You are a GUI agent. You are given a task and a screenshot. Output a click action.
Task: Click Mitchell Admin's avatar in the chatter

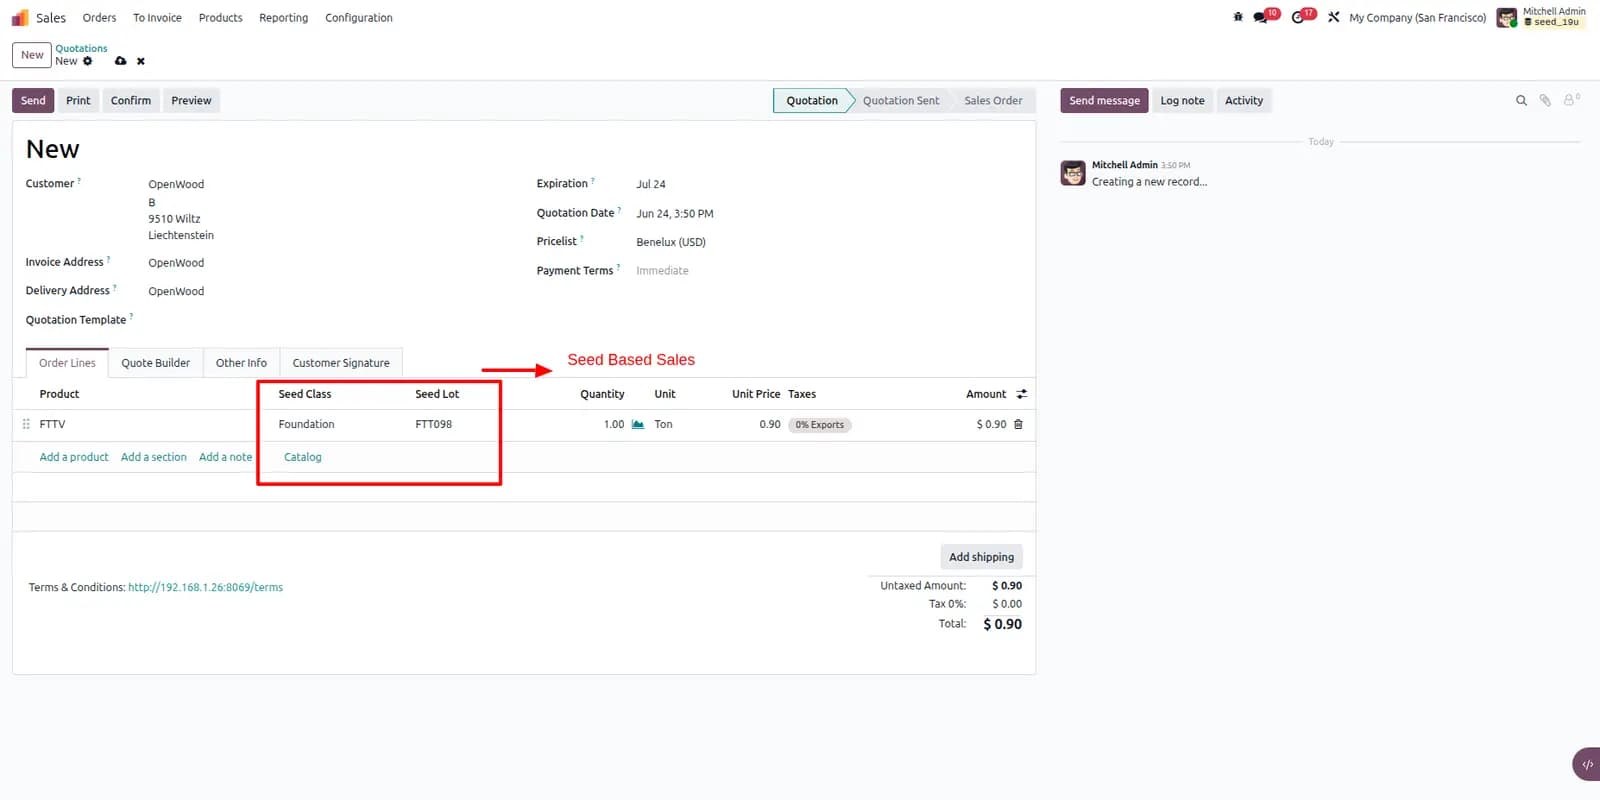[1073, 173]
